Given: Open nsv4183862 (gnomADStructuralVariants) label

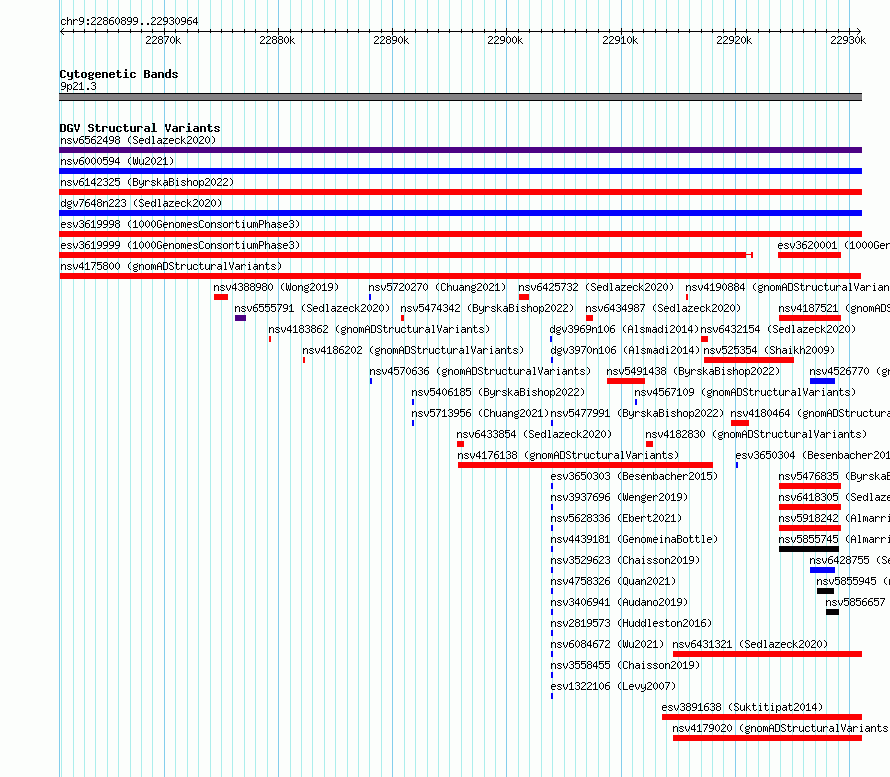Looking at the screenshot, I should [x=379, y=329].
